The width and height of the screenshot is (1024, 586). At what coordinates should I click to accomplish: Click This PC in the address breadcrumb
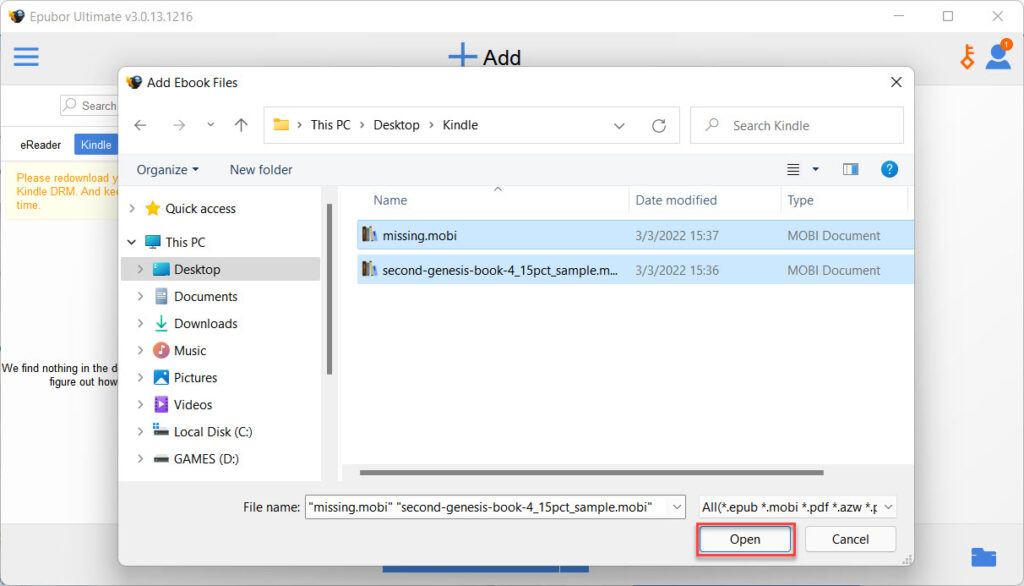pyautogui.click(x=330, y=125)
